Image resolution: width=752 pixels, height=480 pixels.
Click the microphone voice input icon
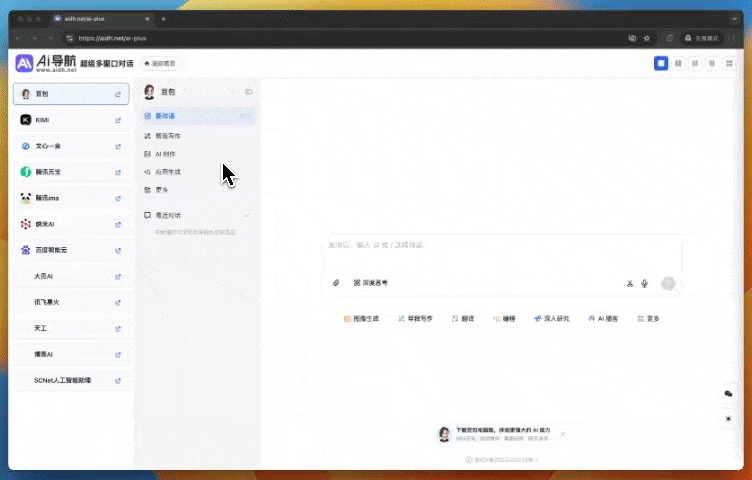pyautogui.click(x=645, y=283)
